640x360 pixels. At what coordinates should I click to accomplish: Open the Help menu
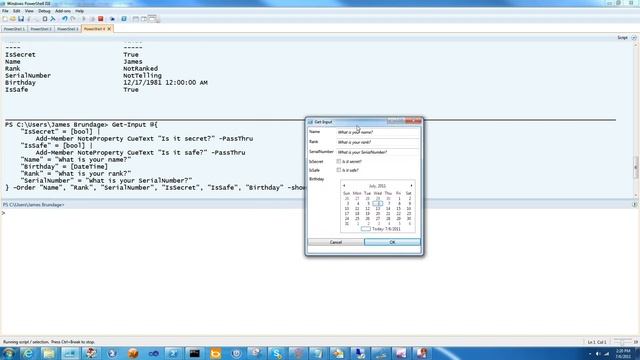coord(79,11)
